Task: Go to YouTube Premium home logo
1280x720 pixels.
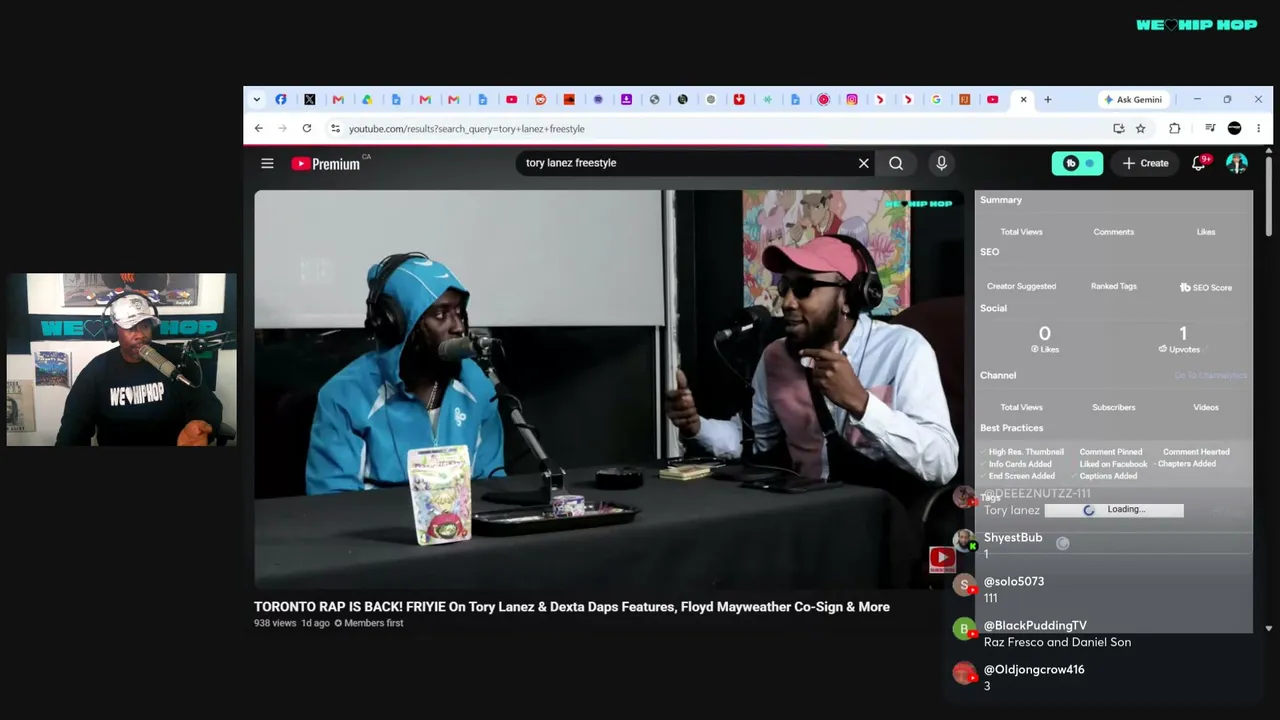Action: (x=326, y=163)
